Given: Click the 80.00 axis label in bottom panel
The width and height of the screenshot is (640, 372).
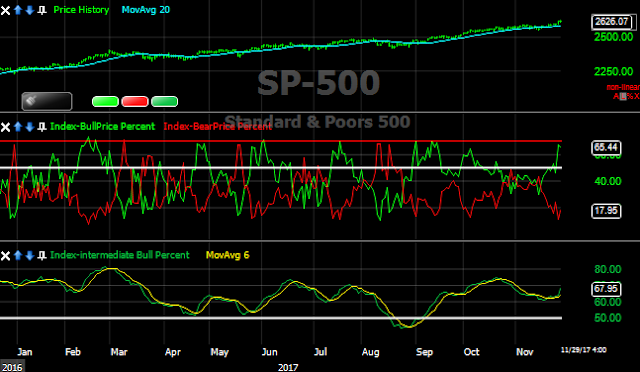Looking at the screenshot, I should click(x=608, y=269).
